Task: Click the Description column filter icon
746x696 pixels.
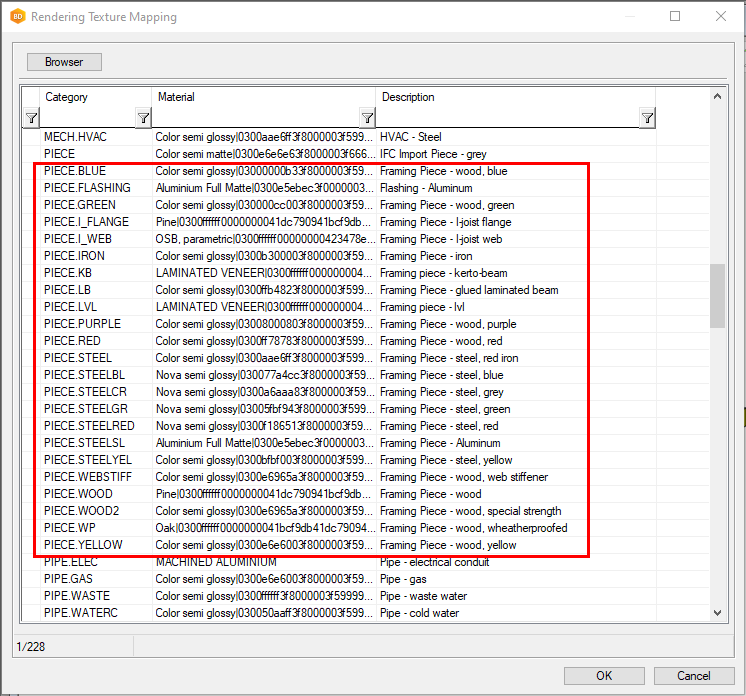Action: 647,119
